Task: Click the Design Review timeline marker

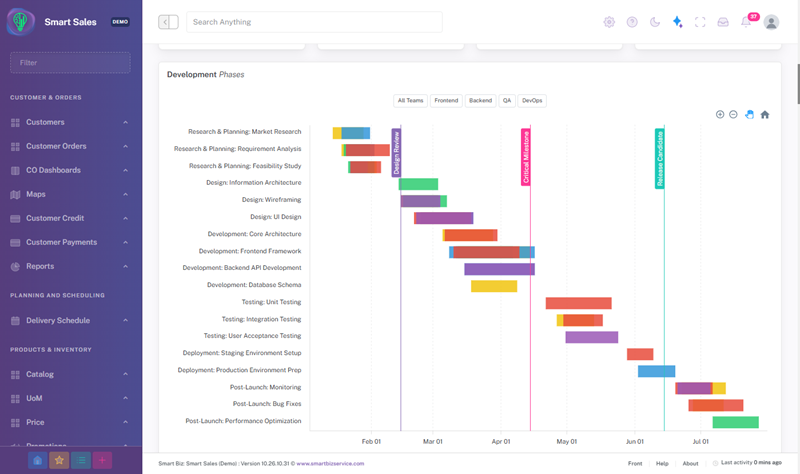Action: click(396, 153)
